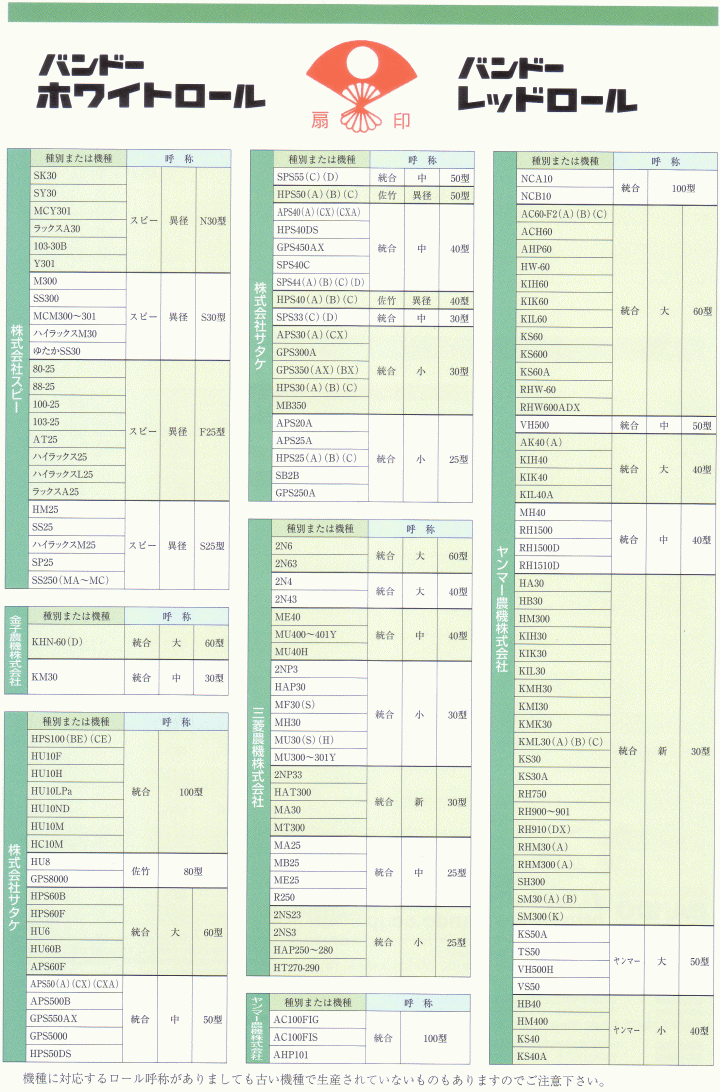
Task: Select the SK30 model cell
Action: pos(78,176)
